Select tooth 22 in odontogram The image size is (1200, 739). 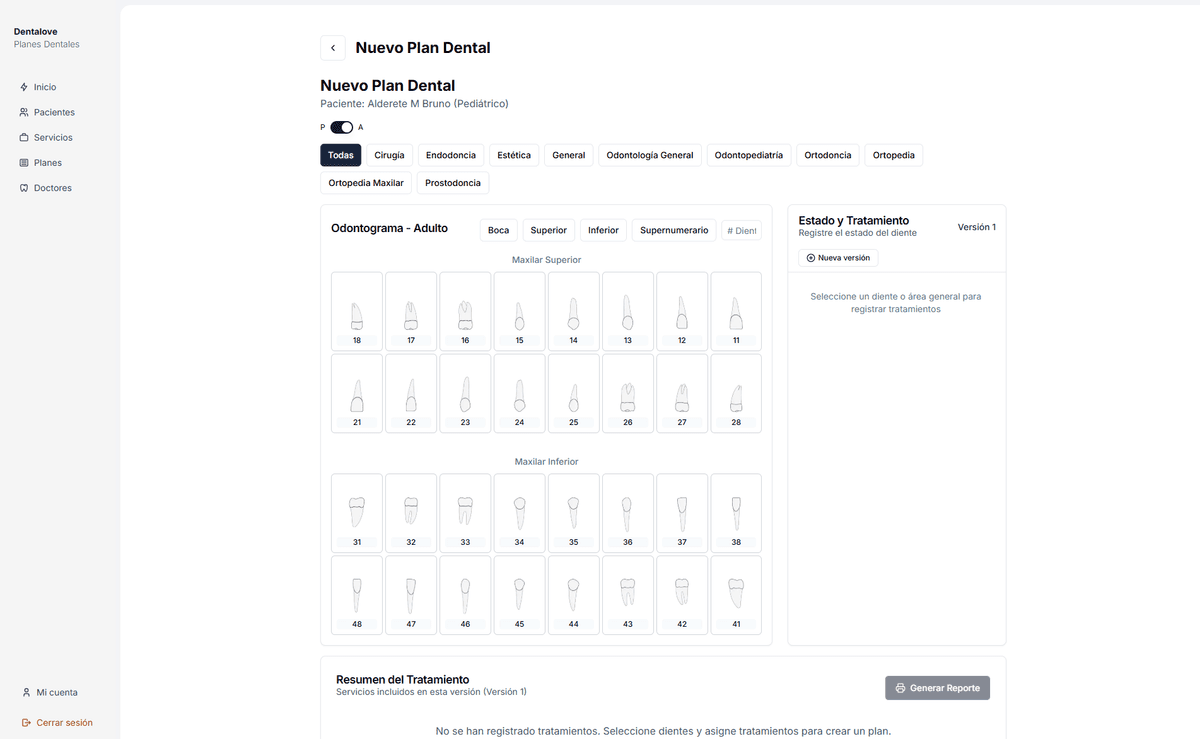click(x=411, y=393)
